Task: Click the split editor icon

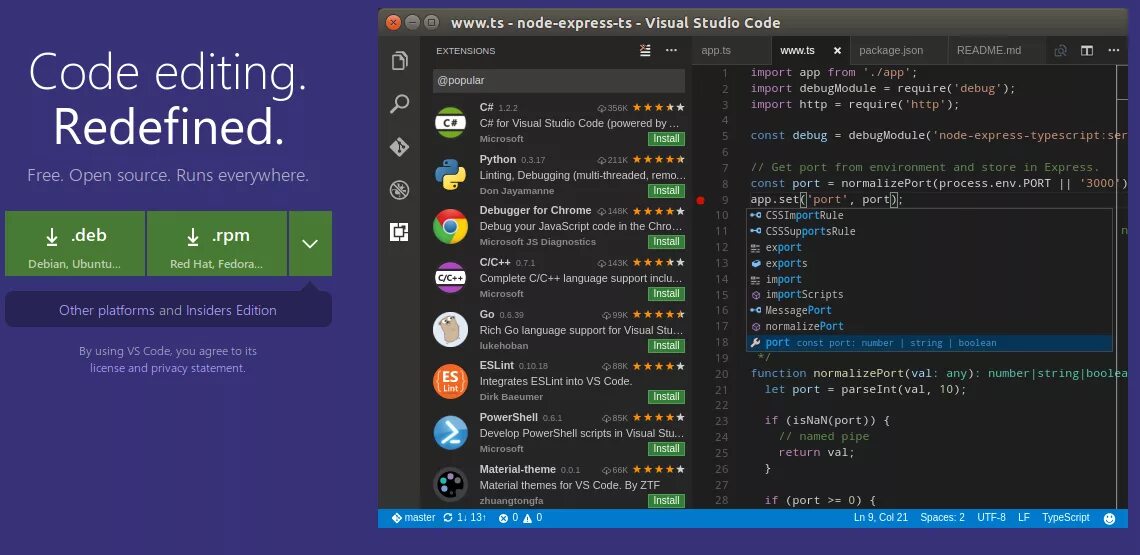Action: pyautogui.click(x=1087, y=50)
